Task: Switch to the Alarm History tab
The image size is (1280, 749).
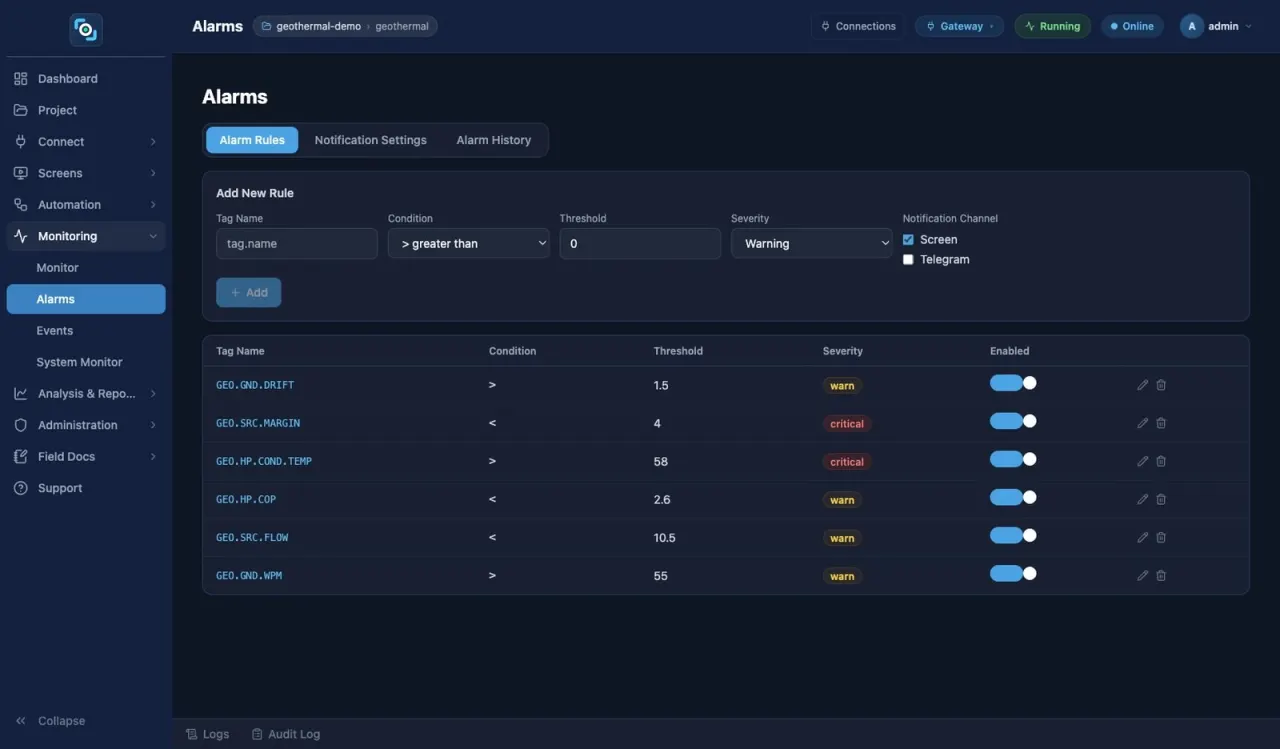Action: pos(494,140)
